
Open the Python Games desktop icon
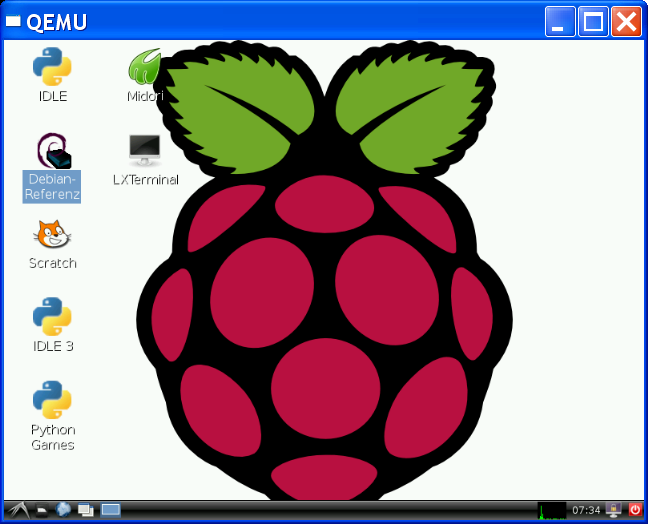[52, 416]
